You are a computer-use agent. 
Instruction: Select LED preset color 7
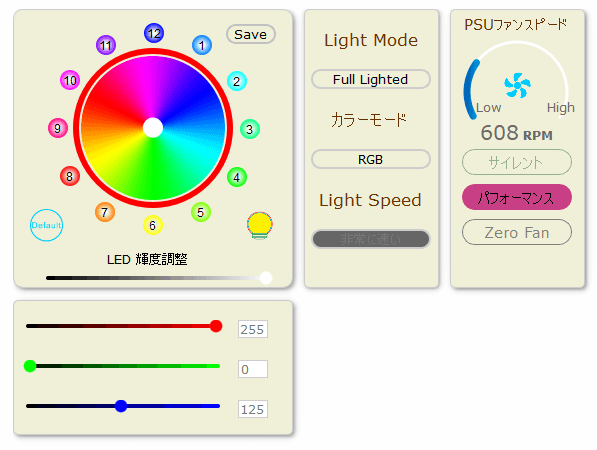click(105, 212)
